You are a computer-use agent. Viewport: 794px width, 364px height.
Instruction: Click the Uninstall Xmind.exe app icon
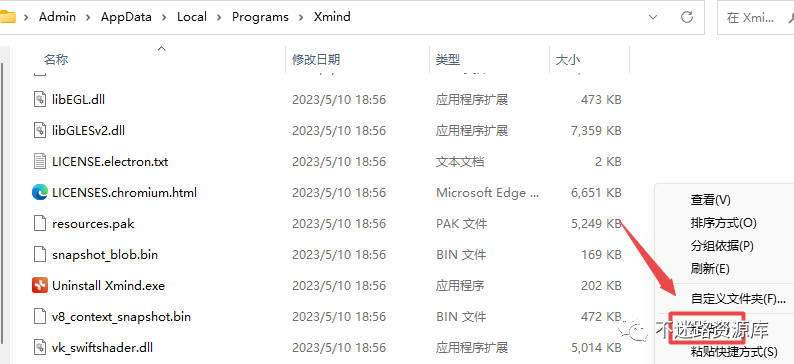(x=40, y=286)
